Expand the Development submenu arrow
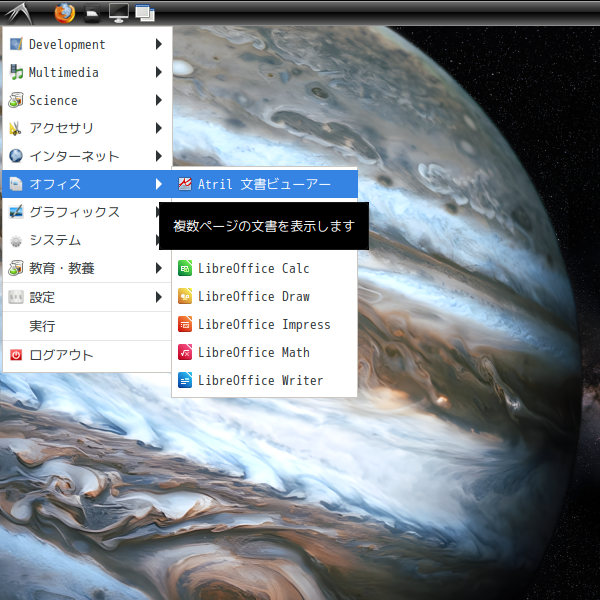The height and width of the screenshot is (600, 600). click(x=158, y=44)
